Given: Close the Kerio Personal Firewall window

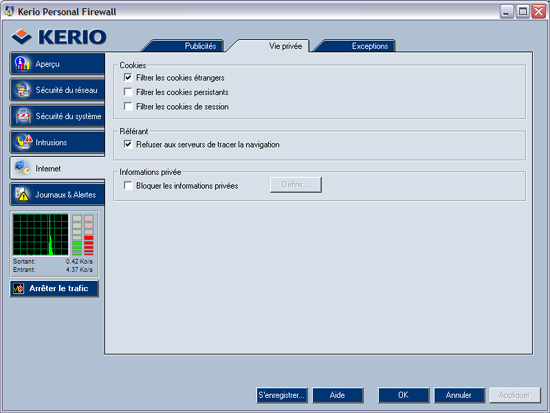Looking at the screenshot, I should (x=538, y=12).
